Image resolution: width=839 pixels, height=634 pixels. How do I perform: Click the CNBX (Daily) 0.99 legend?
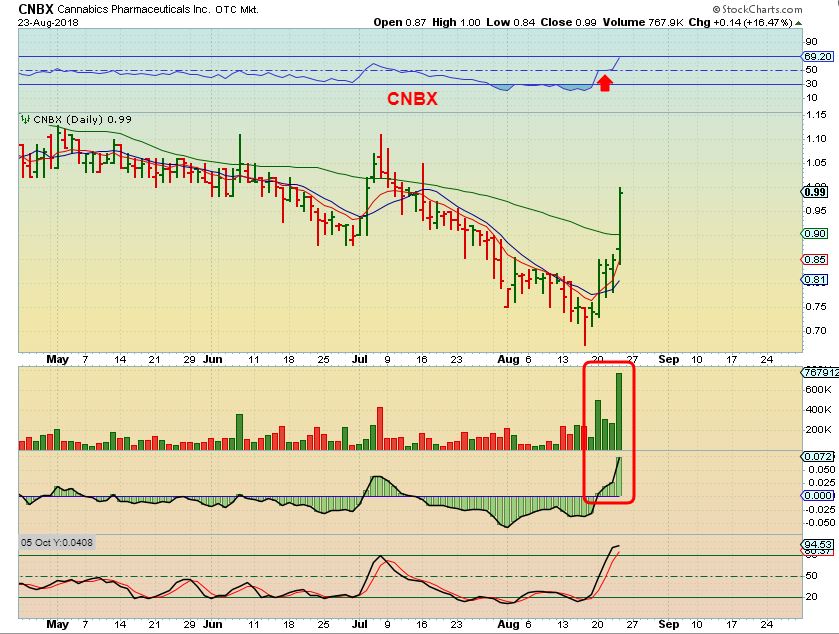coord(82,119)
